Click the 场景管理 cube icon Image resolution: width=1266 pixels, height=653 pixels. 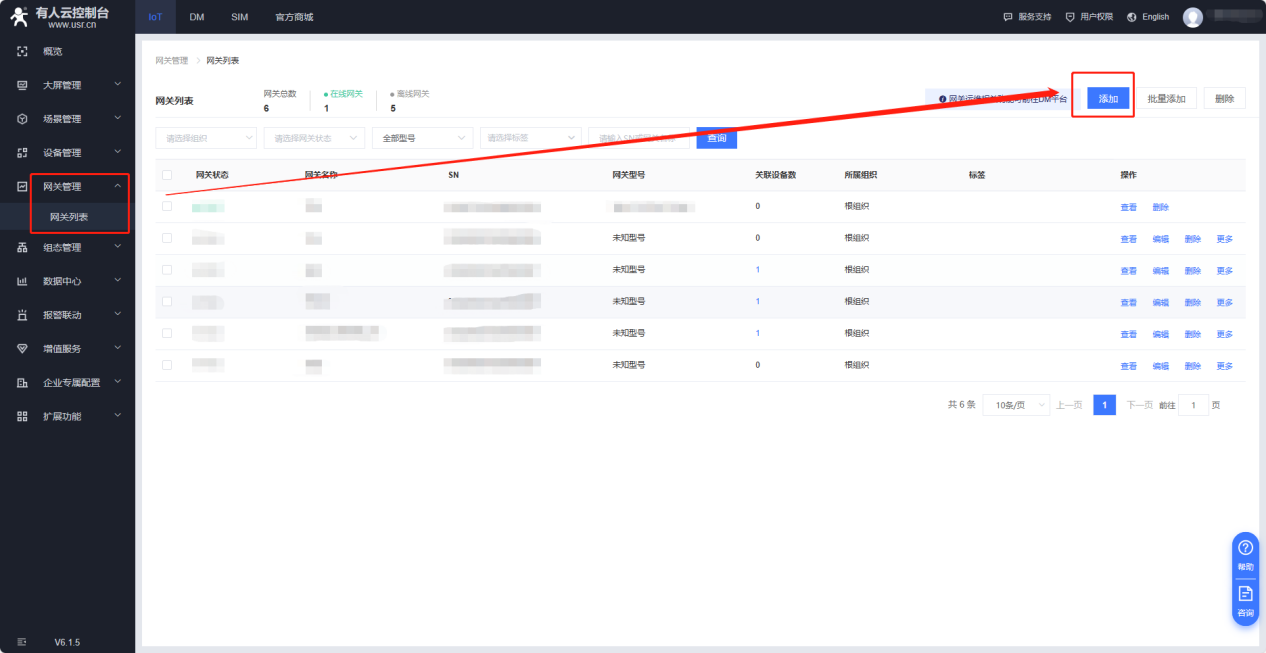[22, 119]
